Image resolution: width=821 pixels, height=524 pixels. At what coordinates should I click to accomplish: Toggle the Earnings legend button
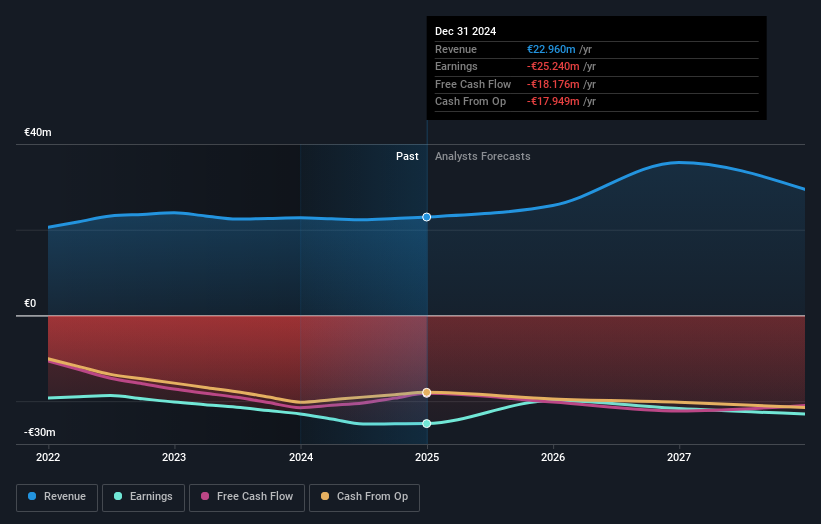pyautogui.click(x=143, y=497)
